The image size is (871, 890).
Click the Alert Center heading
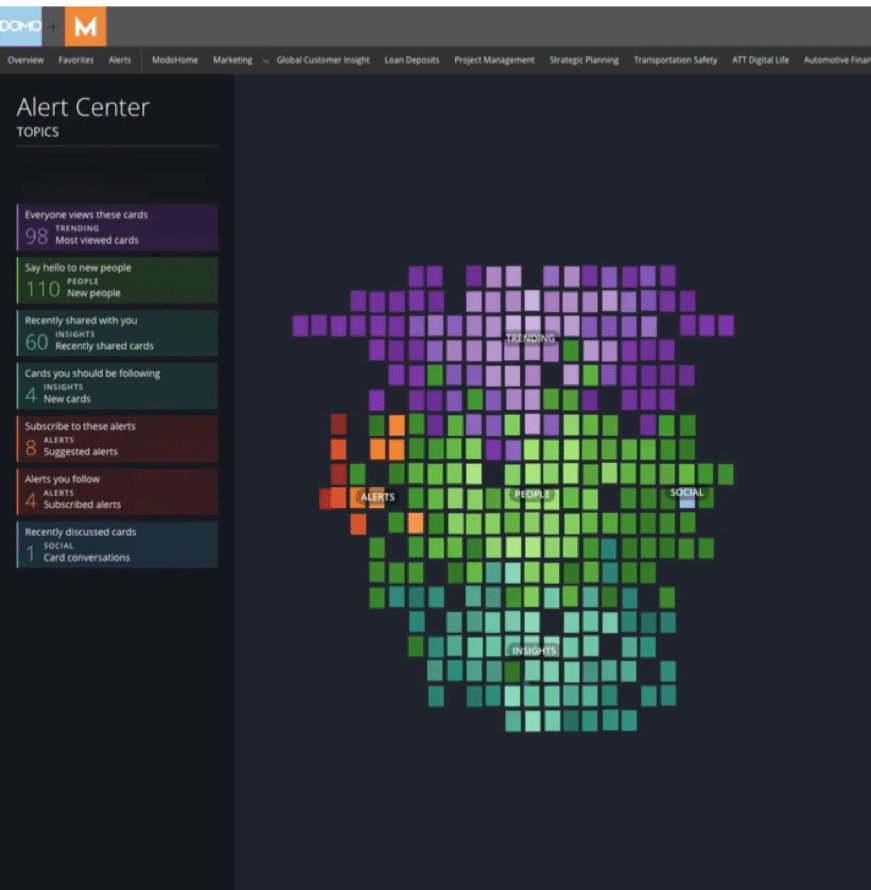click(x=83, y=107)
